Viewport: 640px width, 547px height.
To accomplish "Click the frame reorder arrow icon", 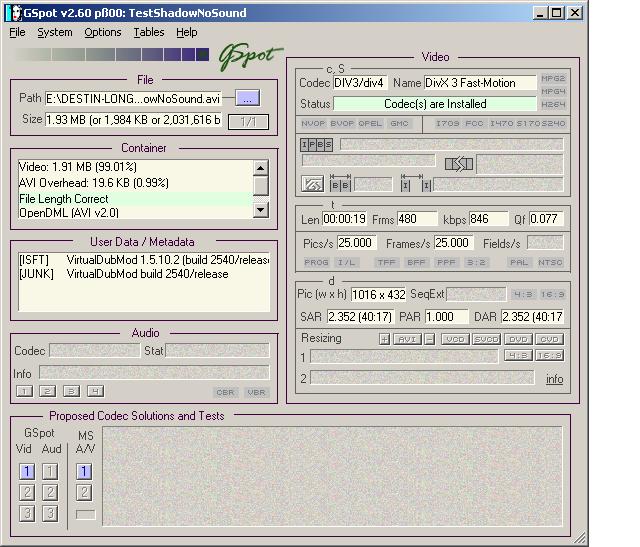I will tap(459, 164).
